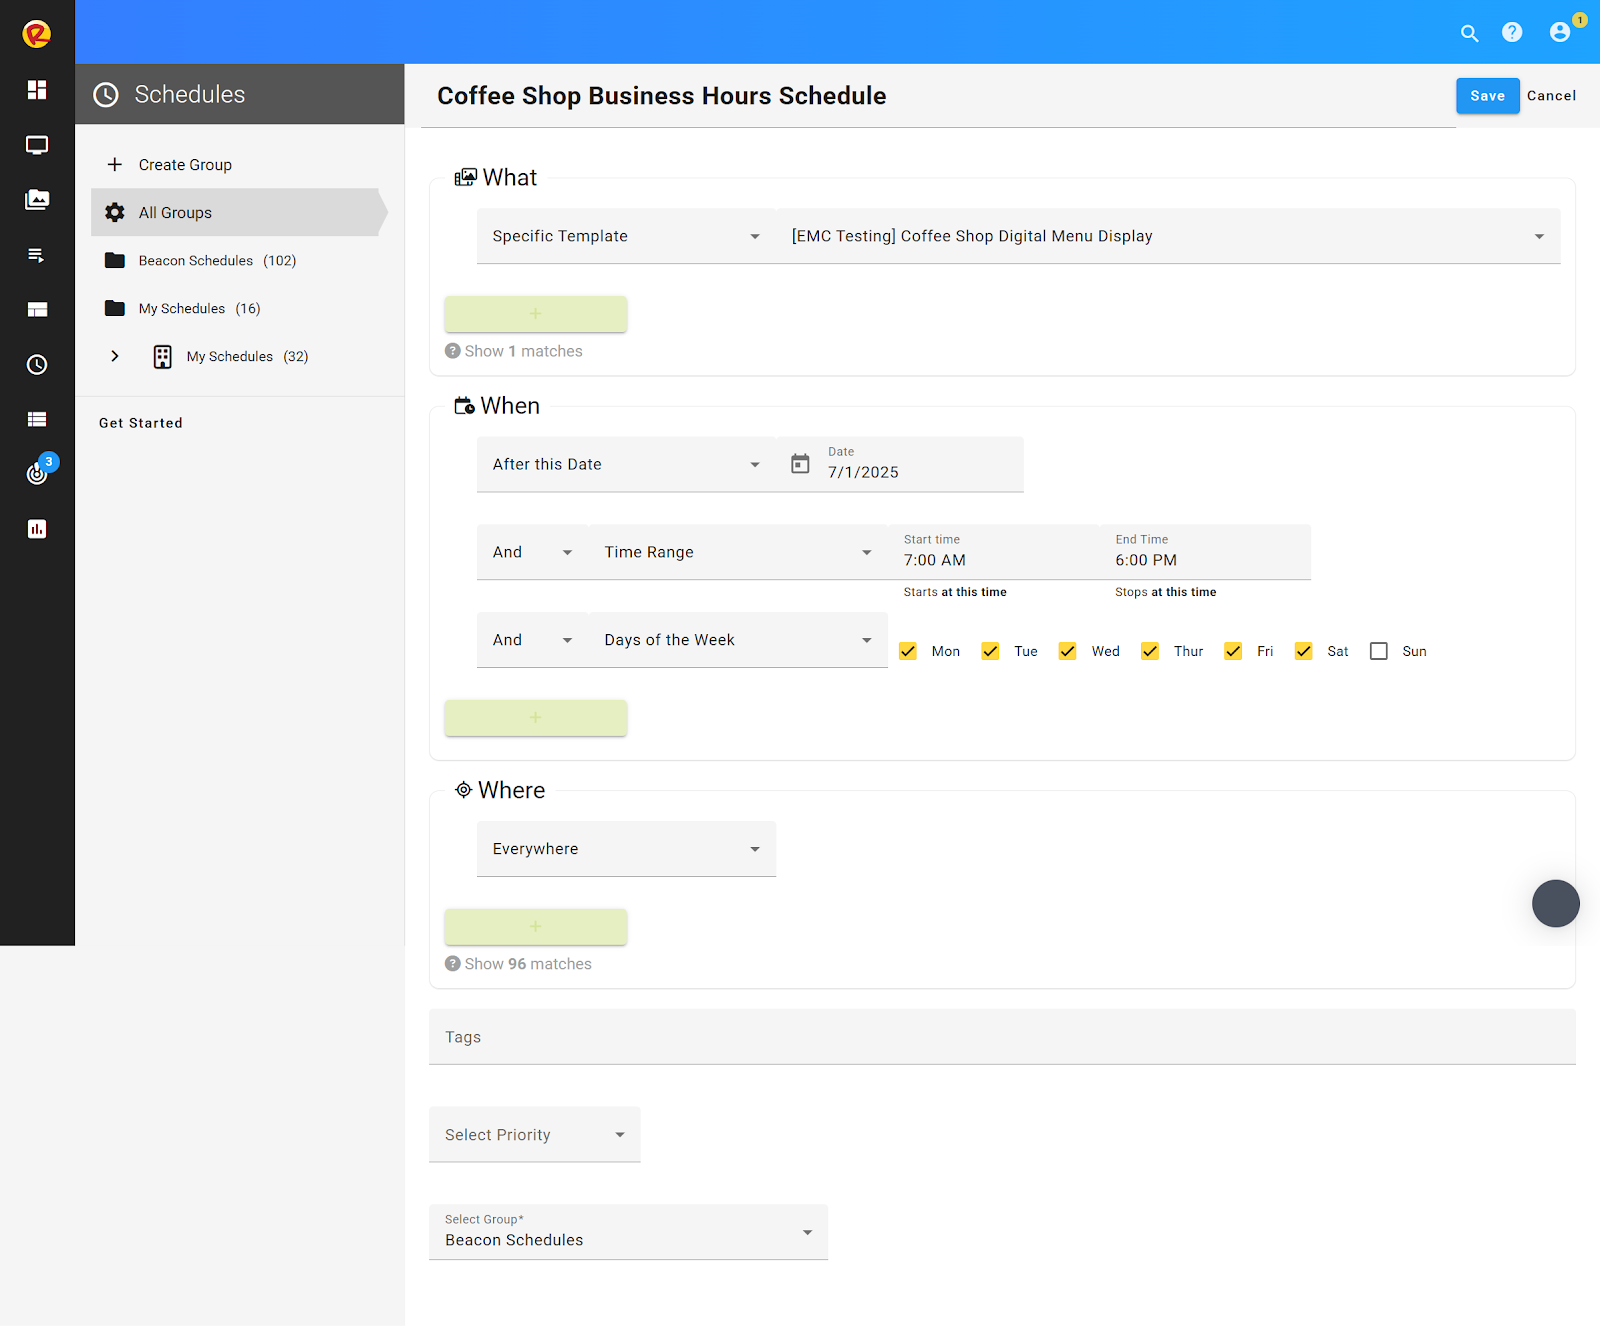The image size is (1600, 1326).
Task: Click the Tags input field
Action: [x=1000, y=1037]
